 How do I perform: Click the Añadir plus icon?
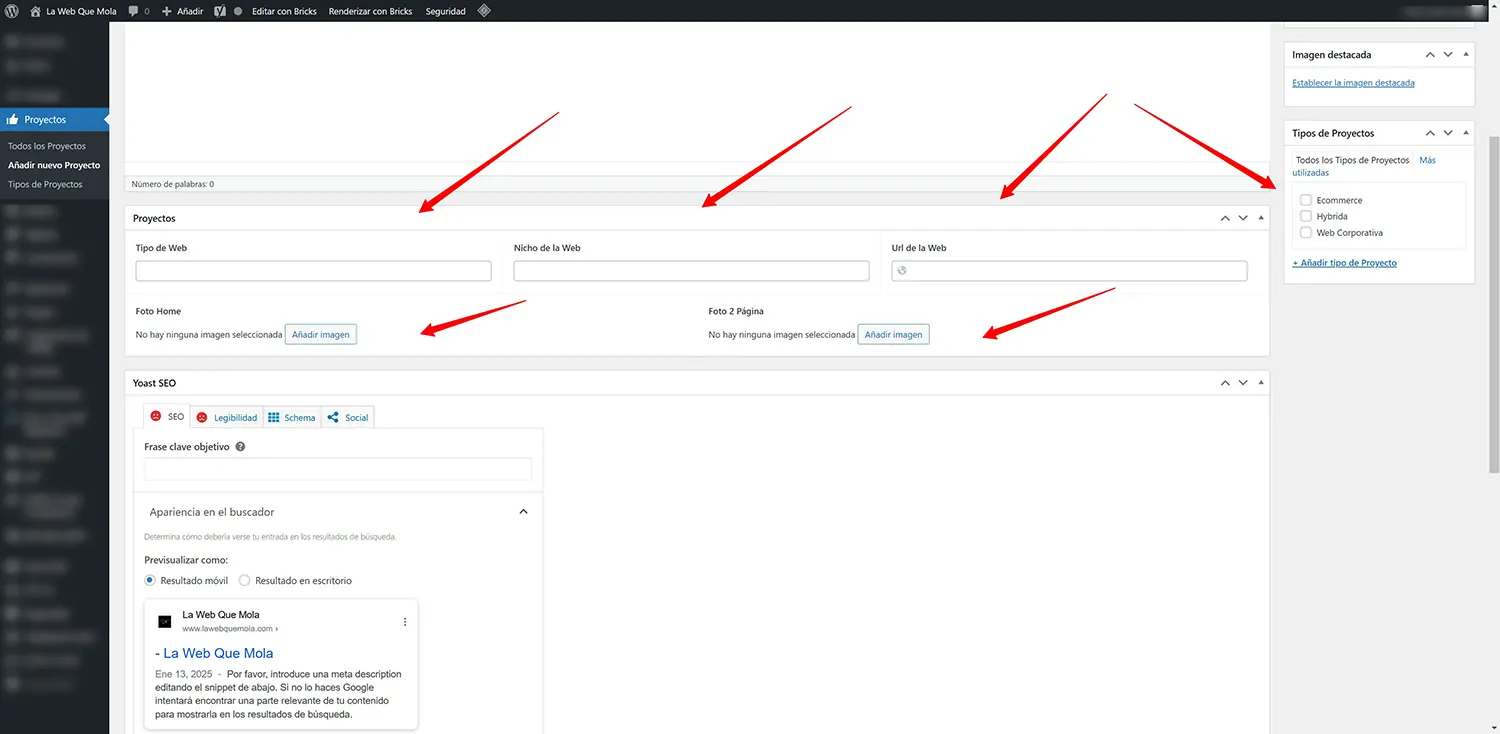(166, 11)
